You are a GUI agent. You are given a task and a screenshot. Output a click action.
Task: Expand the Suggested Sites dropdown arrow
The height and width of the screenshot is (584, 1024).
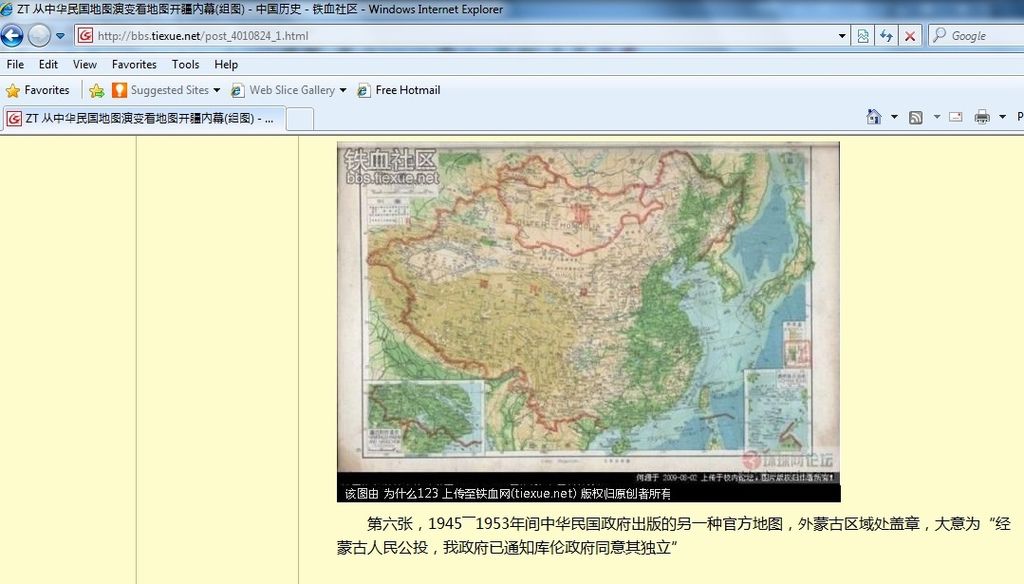(x=217, y=90)
